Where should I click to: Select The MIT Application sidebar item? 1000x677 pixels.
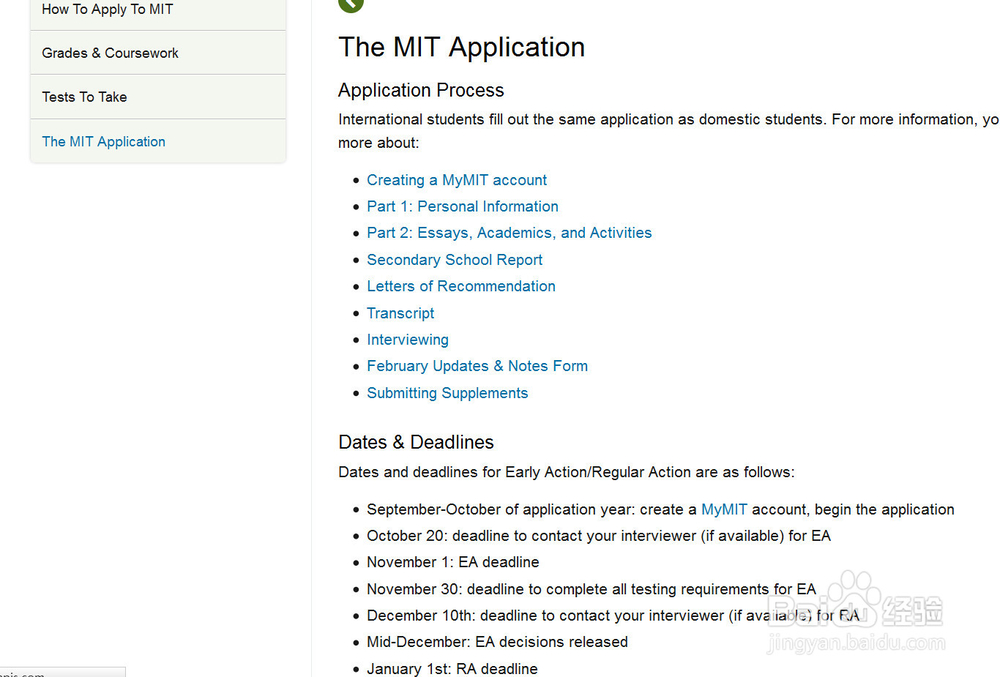point(104,142)
